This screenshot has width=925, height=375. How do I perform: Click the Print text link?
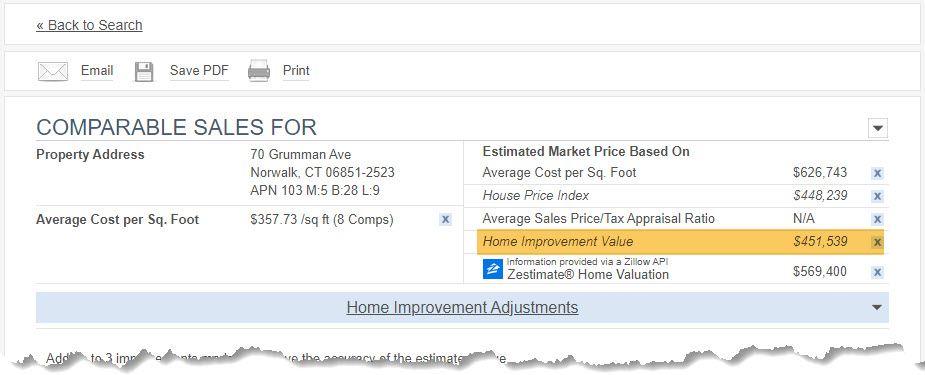pyautogui.click(x=296, y=71)
